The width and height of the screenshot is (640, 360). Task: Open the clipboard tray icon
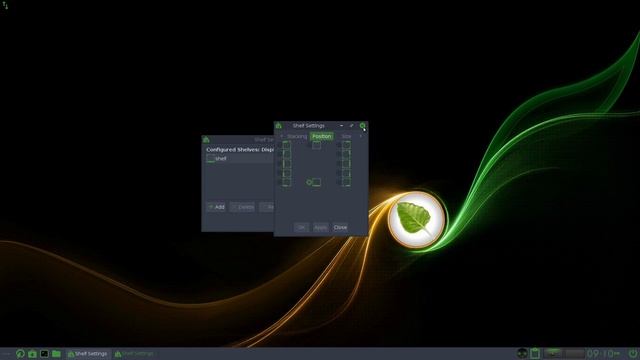(535, 353)
